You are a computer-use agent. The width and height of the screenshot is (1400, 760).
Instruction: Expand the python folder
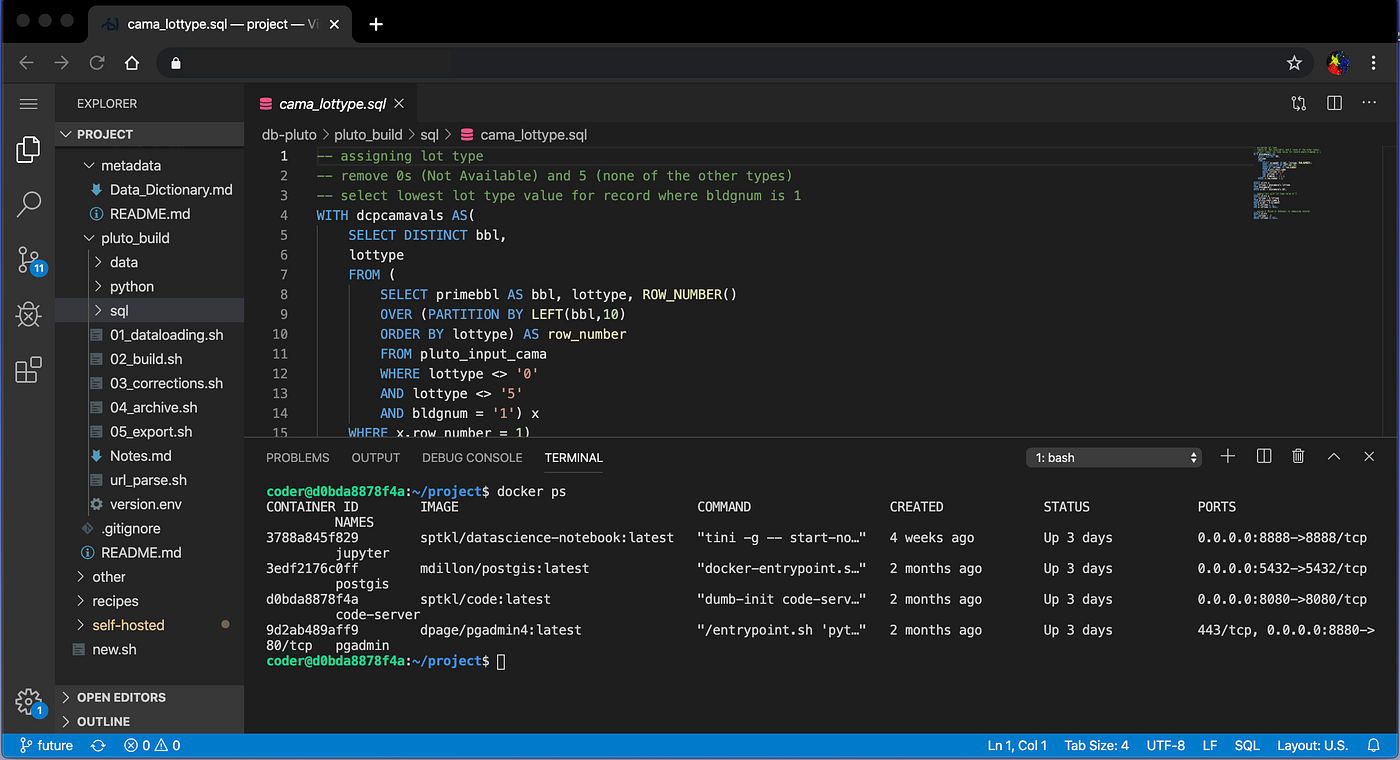131,286
